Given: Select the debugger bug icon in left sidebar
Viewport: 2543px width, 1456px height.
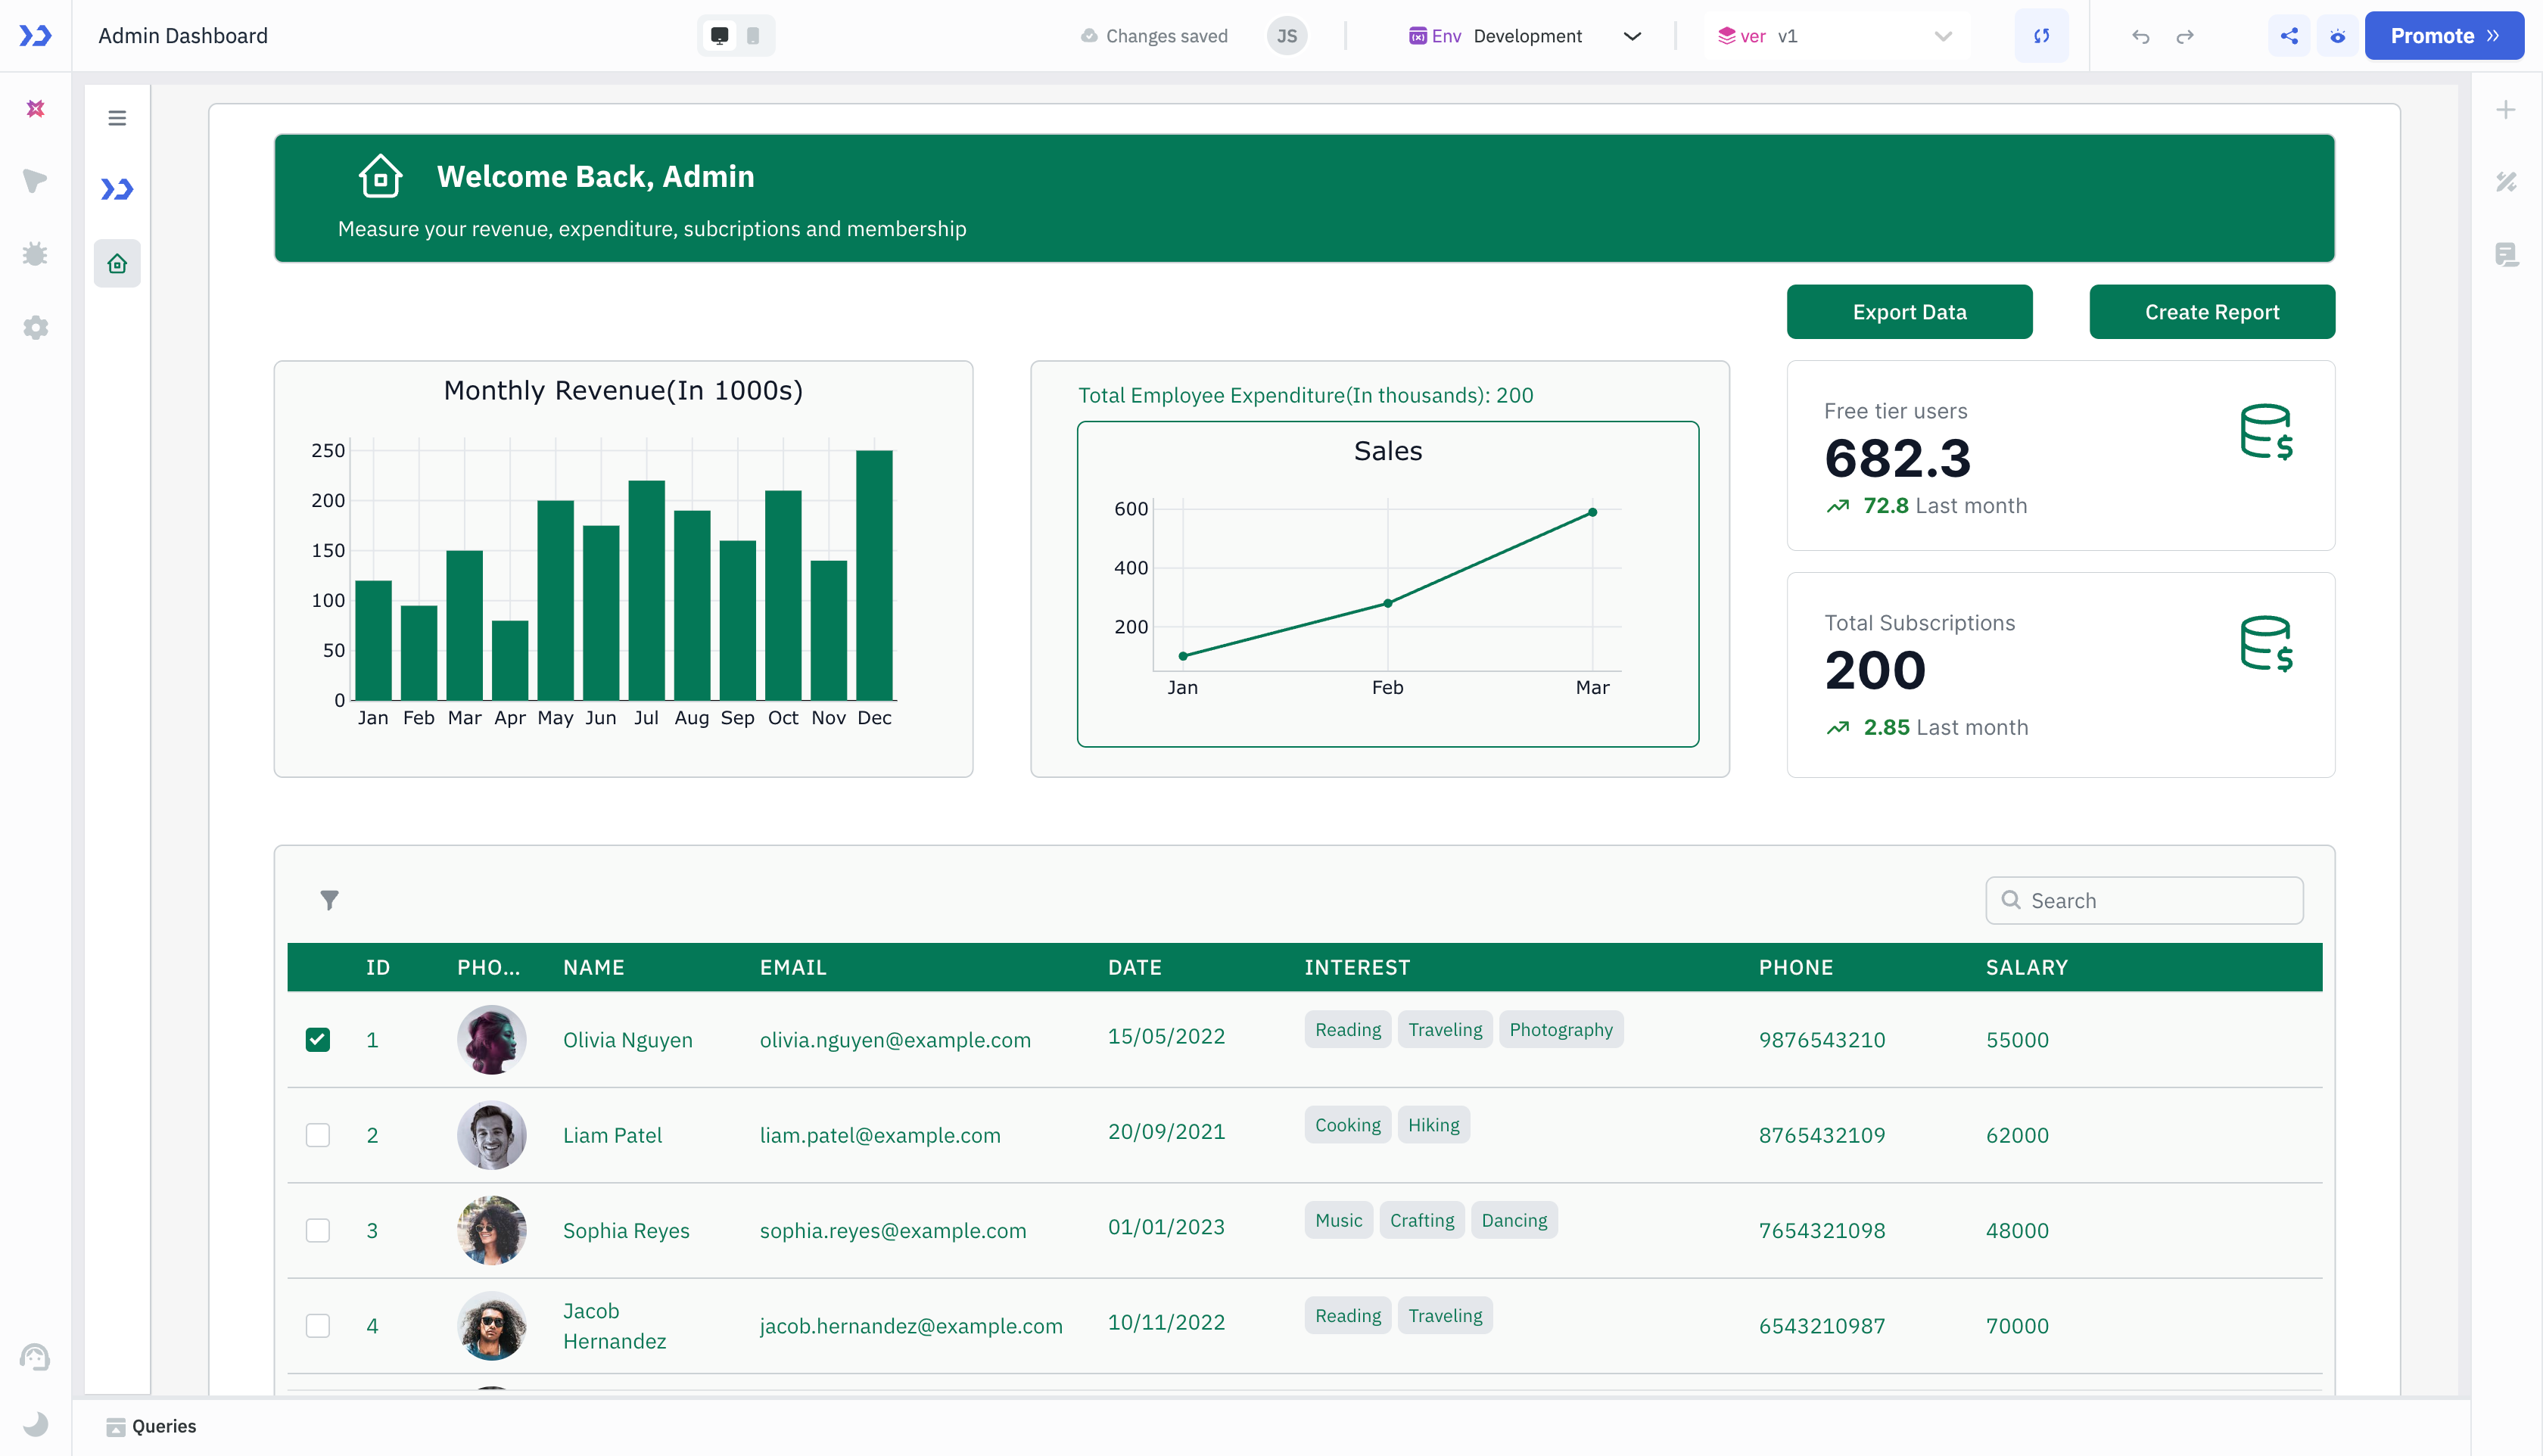Looking at the screenshot, I should coord(35,253).
